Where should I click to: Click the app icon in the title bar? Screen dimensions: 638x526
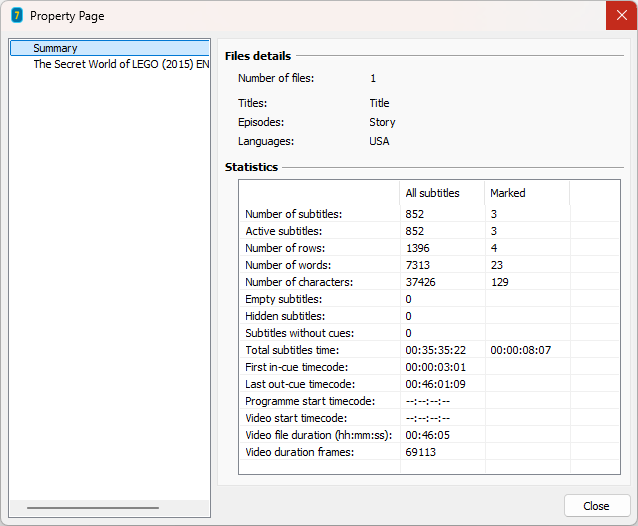(16, 16)
